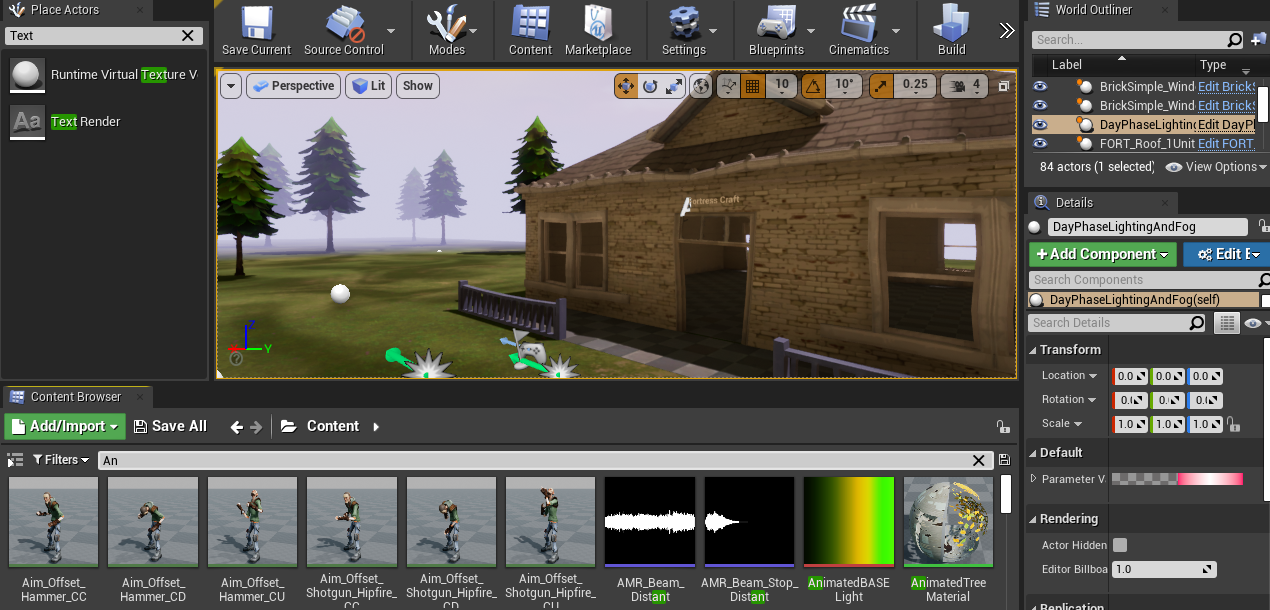Toggle visibility eye for FORT_Roof_1Unit
1270x610 pixels.
click(1040, 144)
